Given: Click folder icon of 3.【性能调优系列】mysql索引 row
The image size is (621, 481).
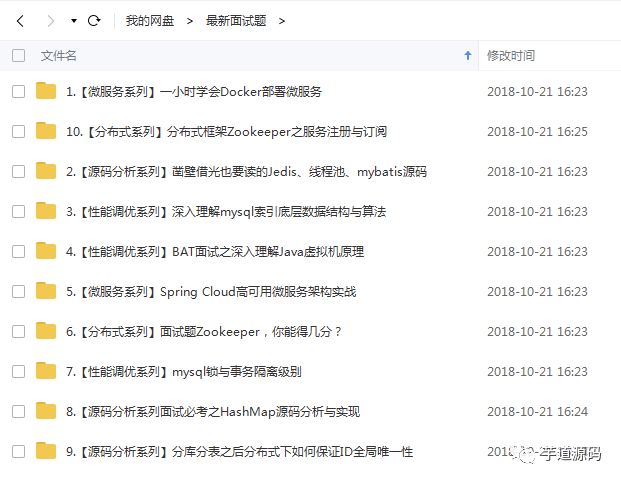Looking at the screenshot, I should click(46, 211).
